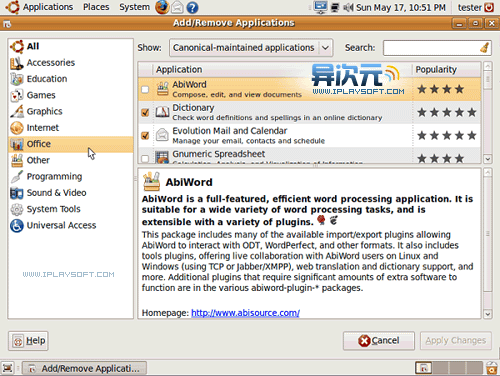Select the System Tools category label
Image resolution: width=500 pixels, height=376 pixels.
coord(54,209)
